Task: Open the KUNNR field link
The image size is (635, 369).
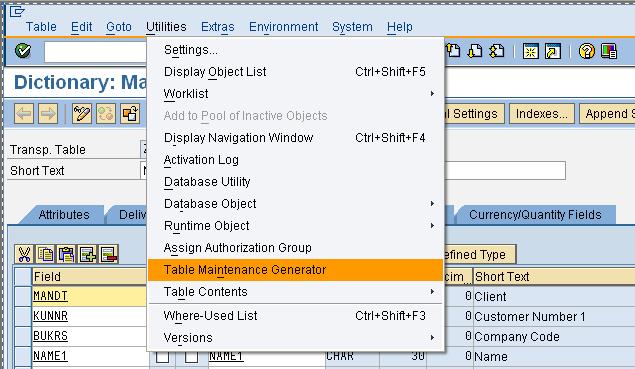Action: [x=50, y=316]
